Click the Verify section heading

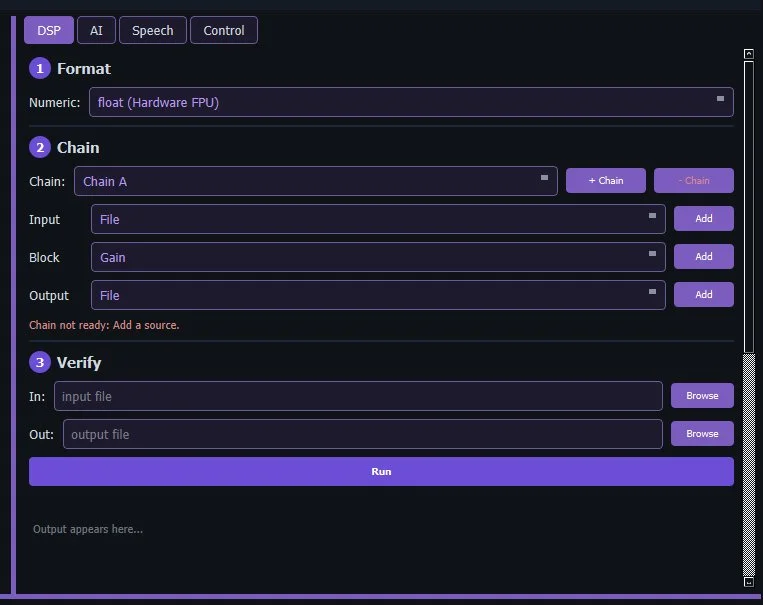[79, 363]
